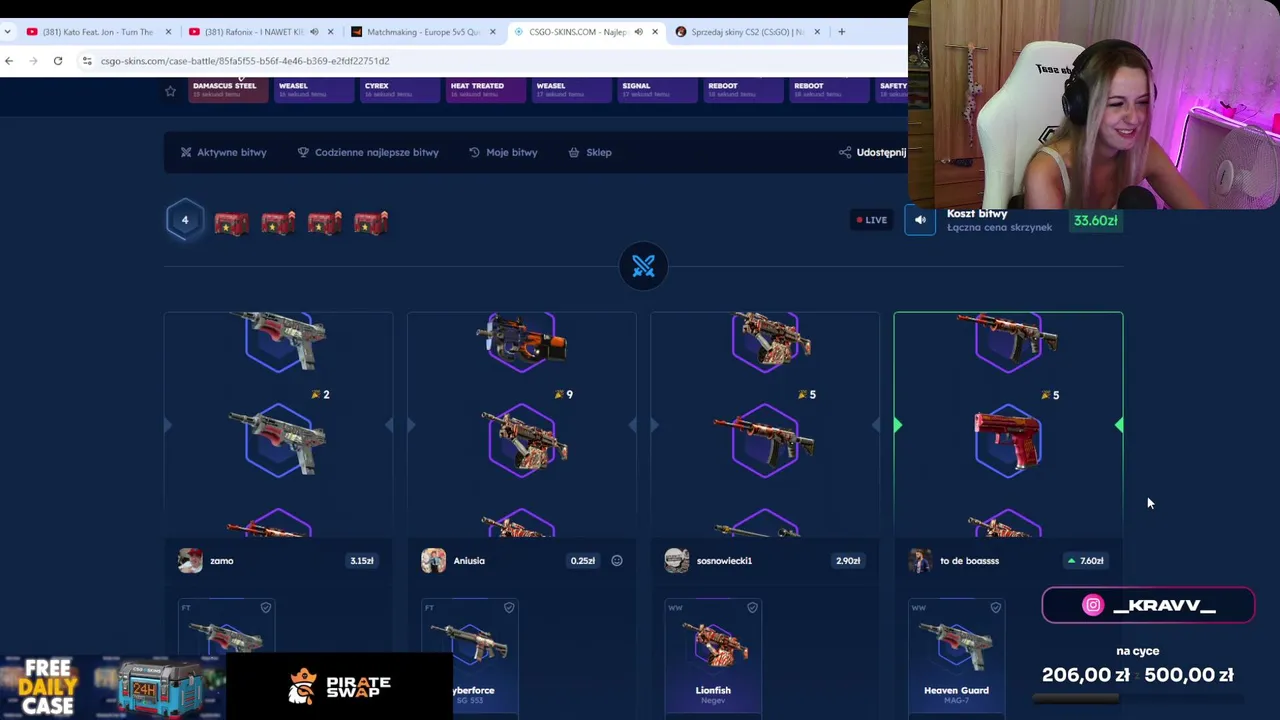Click the SAFETY drop card
This screenshot has width=1280, height=720.
pyautogui.click(x=893, y=90)
